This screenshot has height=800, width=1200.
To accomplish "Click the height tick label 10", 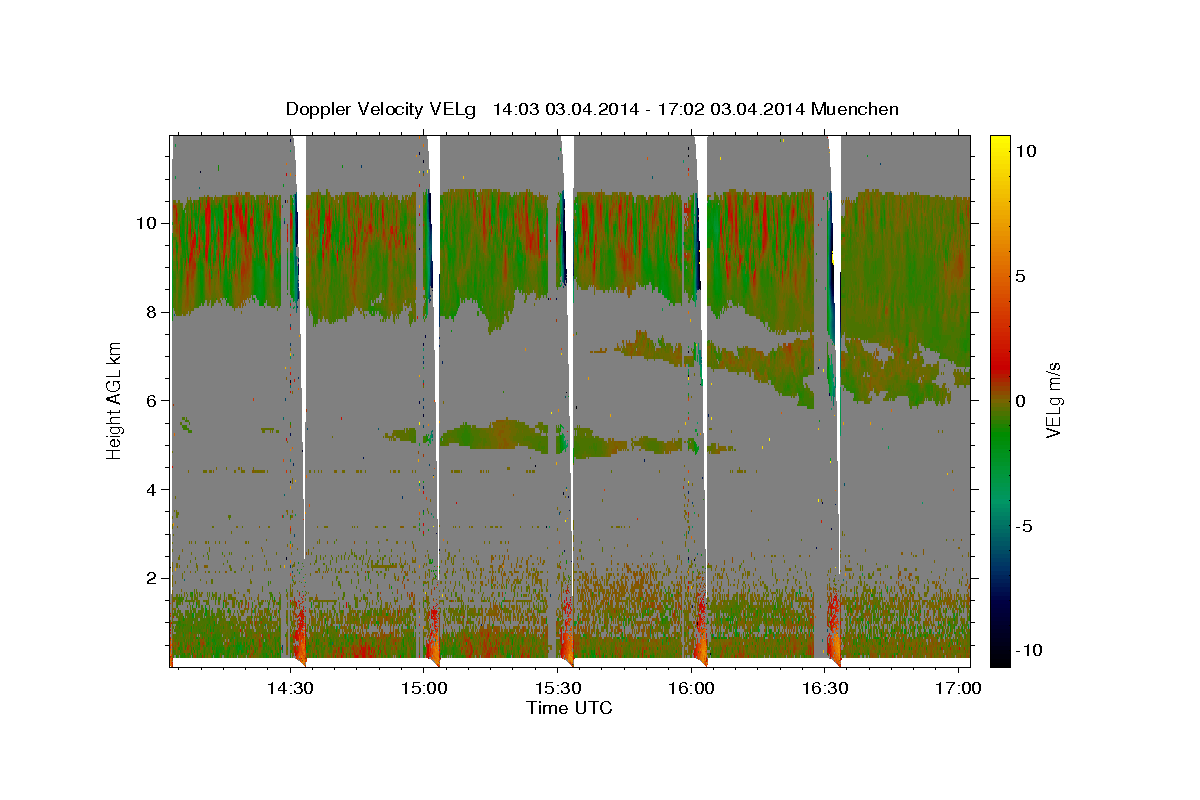I will [147, 223].
